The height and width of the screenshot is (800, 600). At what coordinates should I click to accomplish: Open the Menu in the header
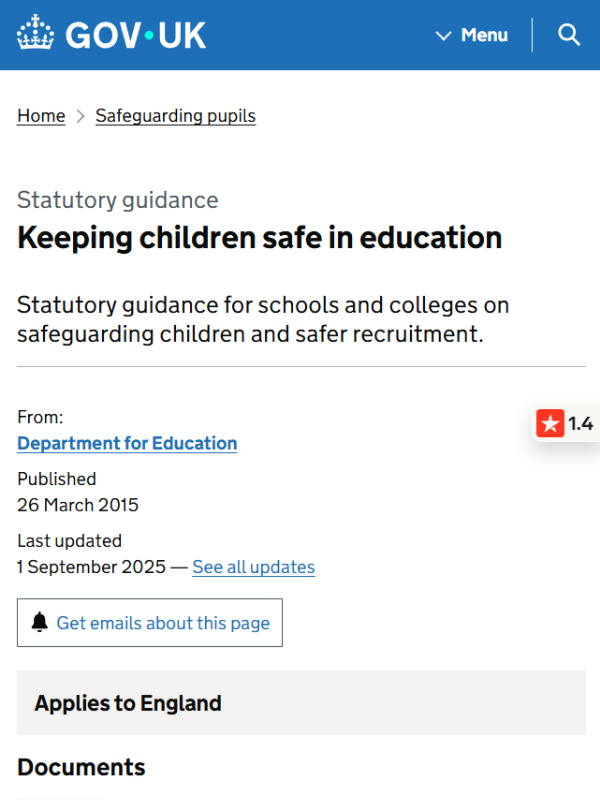471,35
